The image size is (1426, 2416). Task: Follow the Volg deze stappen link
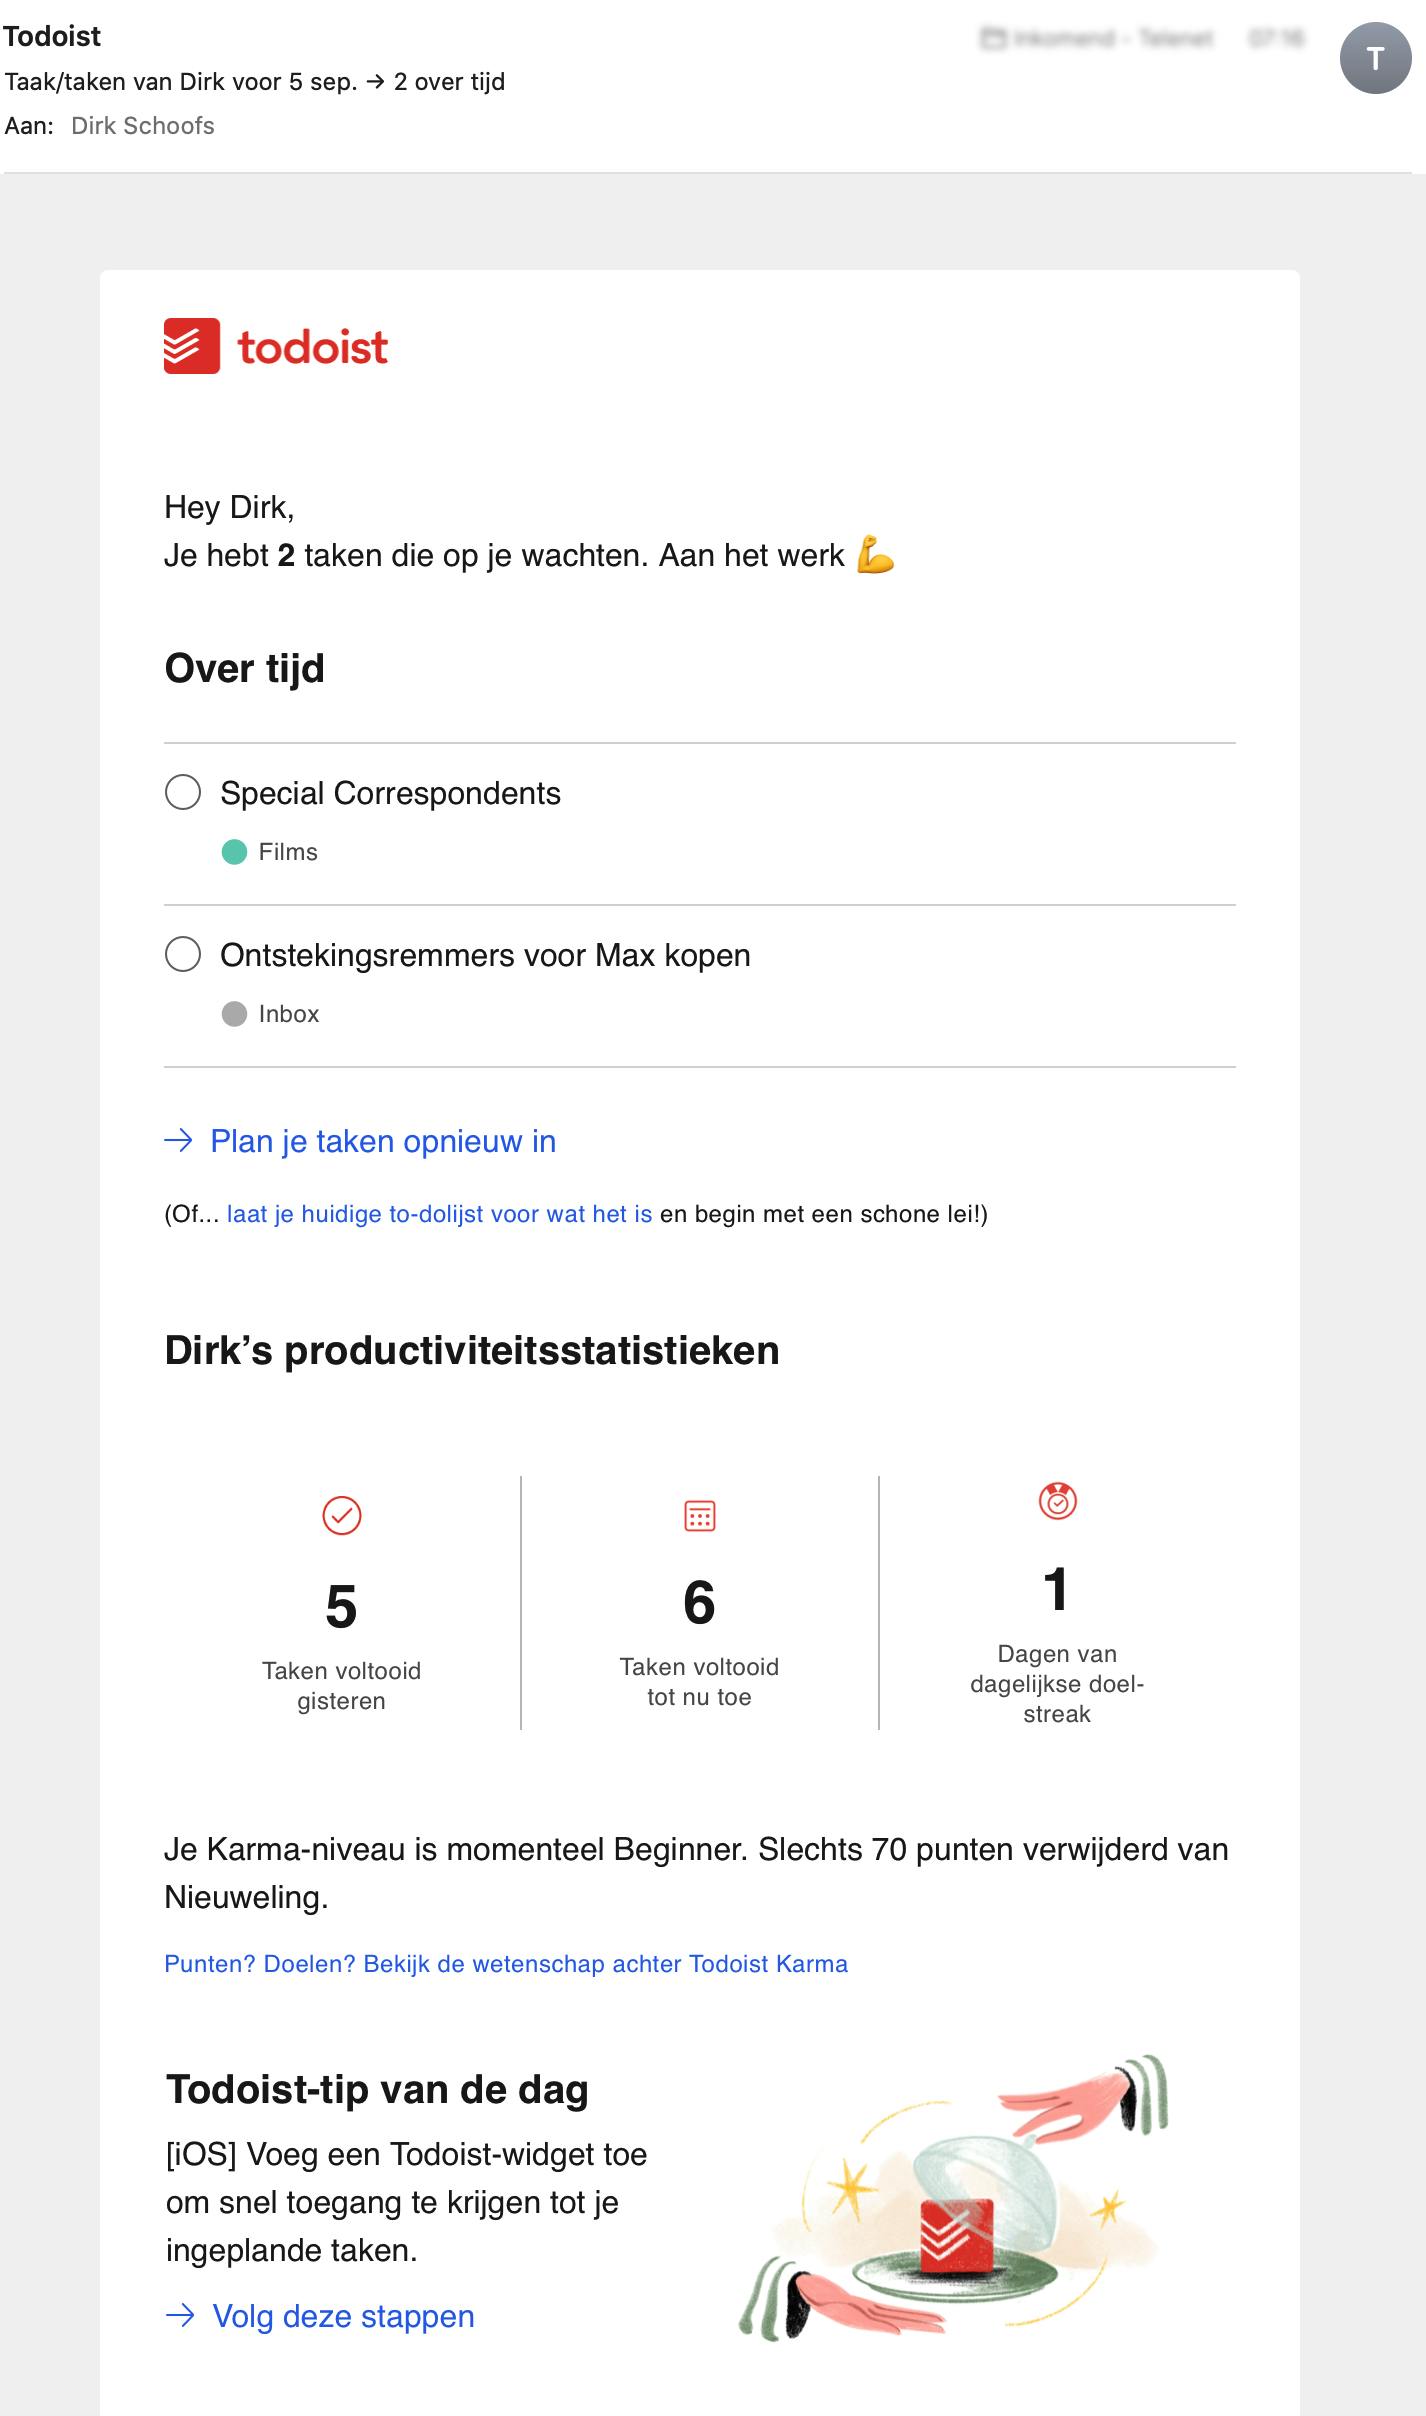pyautogui.click(x=343, y=2315)
